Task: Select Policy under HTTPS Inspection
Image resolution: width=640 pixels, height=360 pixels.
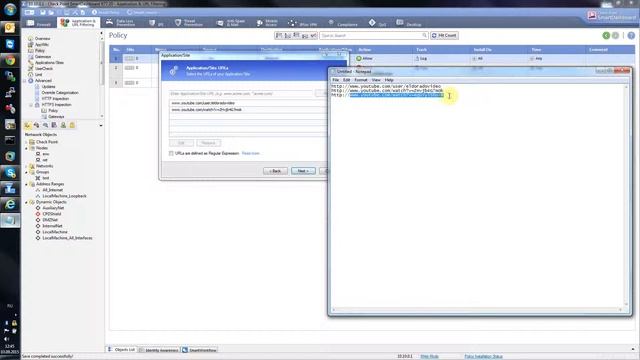Action: 50,111
